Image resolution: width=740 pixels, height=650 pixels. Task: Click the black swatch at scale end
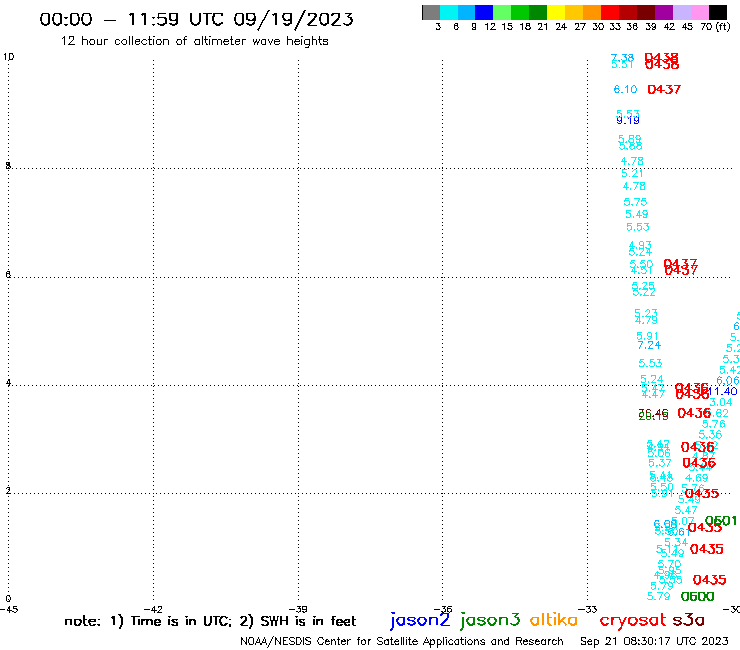[x=718, y=12]
